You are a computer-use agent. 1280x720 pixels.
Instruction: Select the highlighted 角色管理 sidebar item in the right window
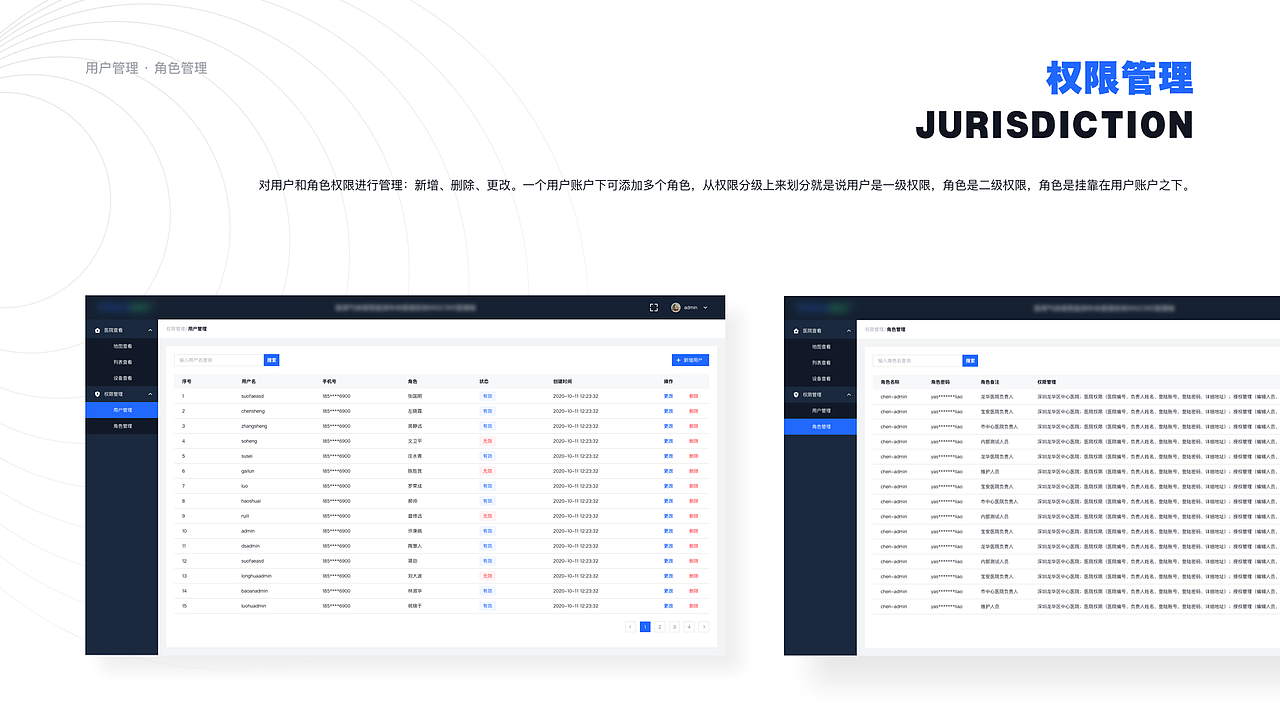click(x=821, y=426)
